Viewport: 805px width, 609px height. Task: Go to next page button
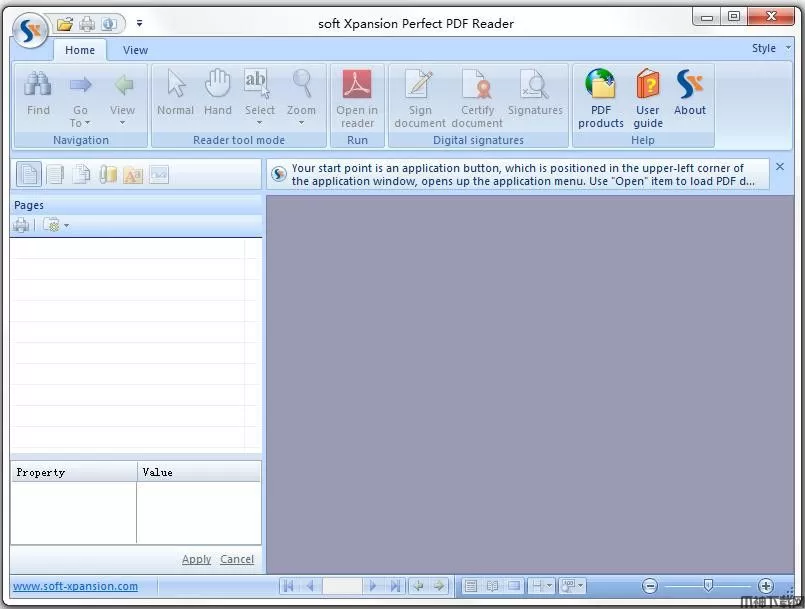point(373,586)
